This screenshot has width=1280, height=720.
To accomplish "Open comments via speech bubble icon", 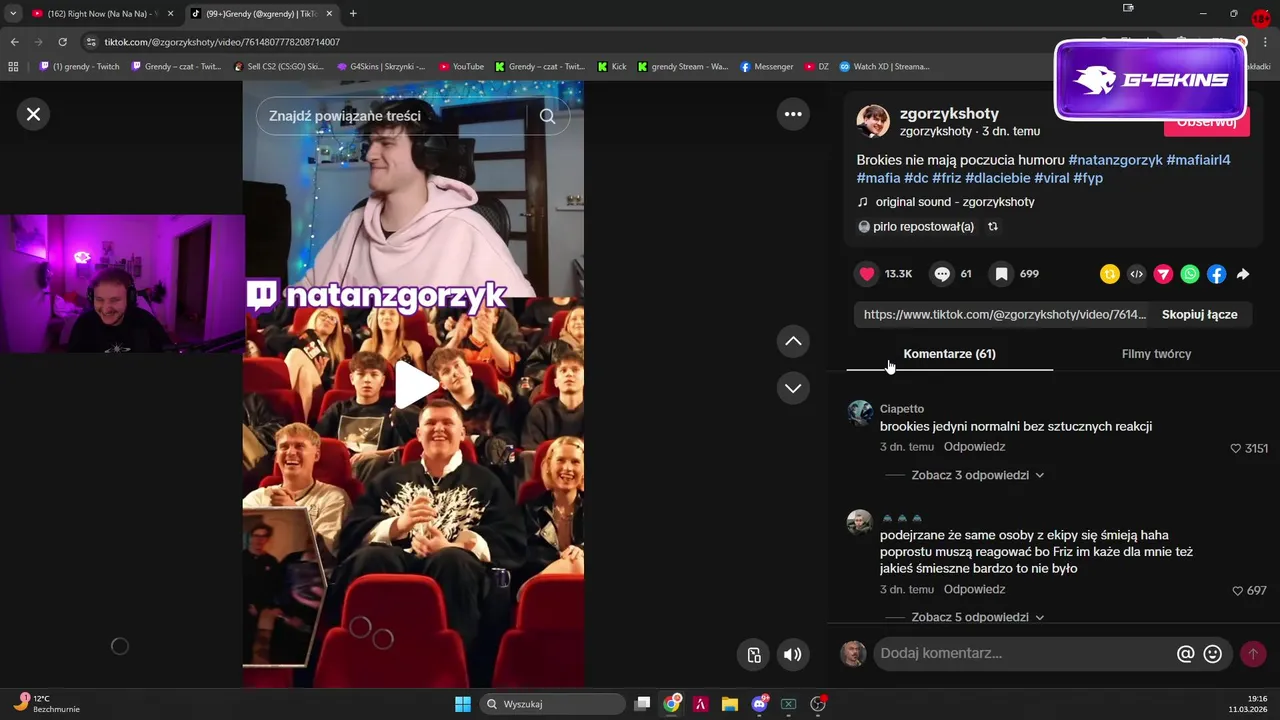I will (942, 274).
